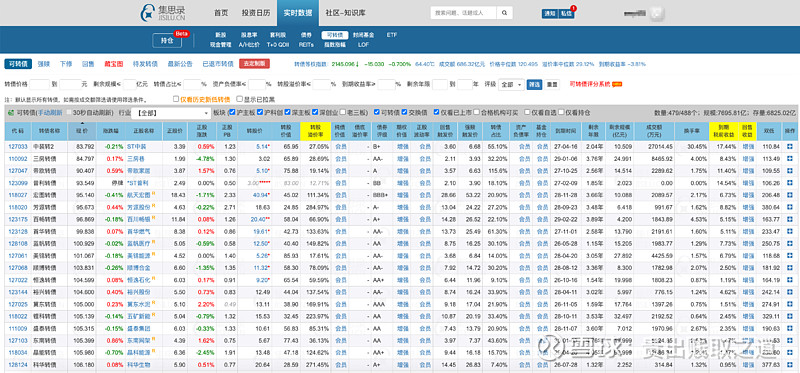This screenshot has width=800, height=373.
Task: Uncheck the 深主板 checkbox
Action: 288,112
